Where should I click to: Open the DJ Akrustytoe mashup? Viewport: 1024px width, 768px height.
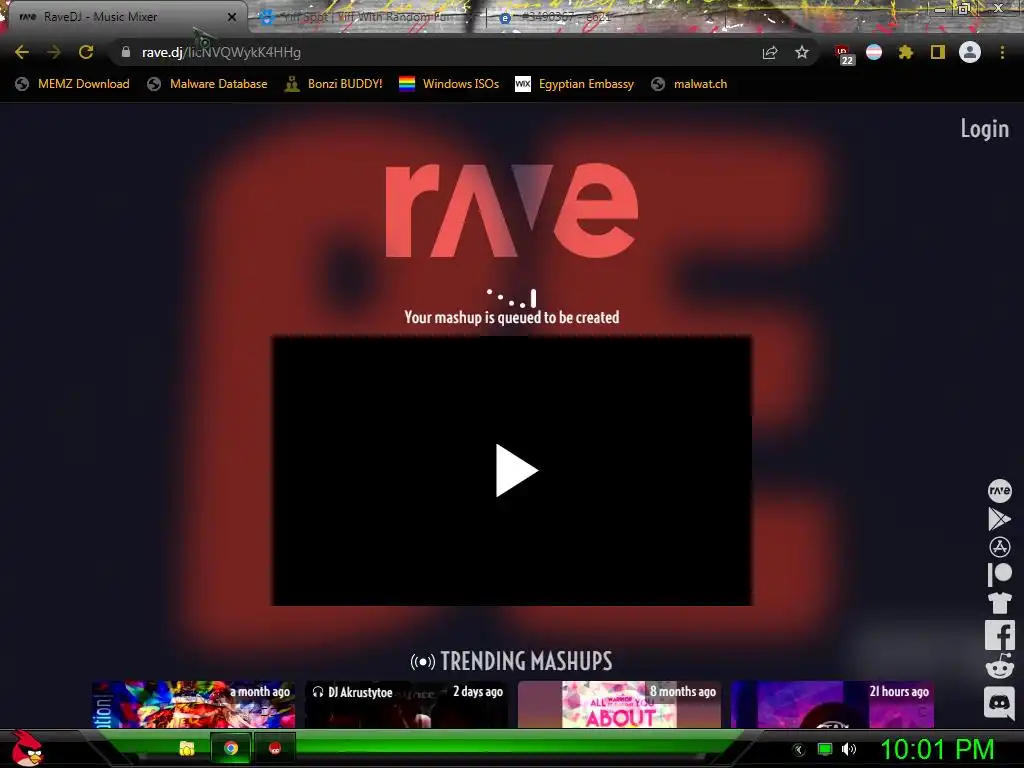pyautogui.click(x=406, y=704)
